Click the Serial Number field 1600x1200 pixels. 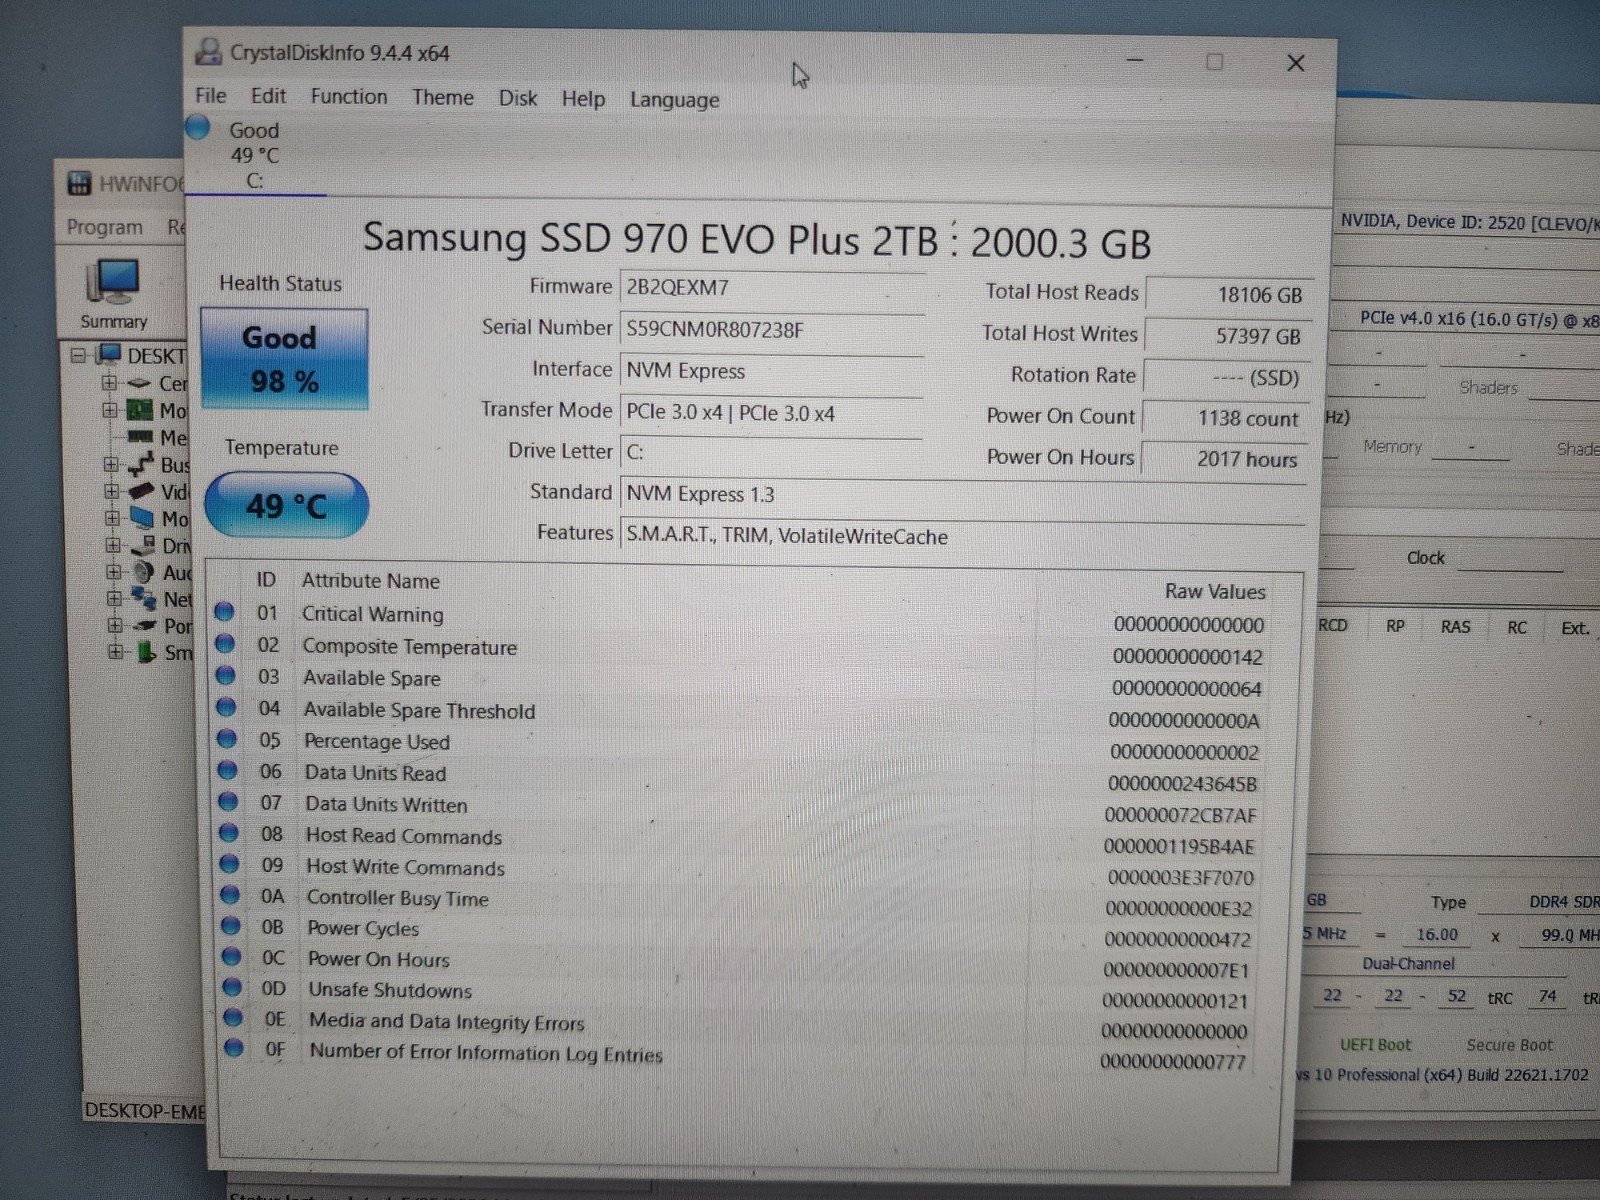click(x=771, y=329)
